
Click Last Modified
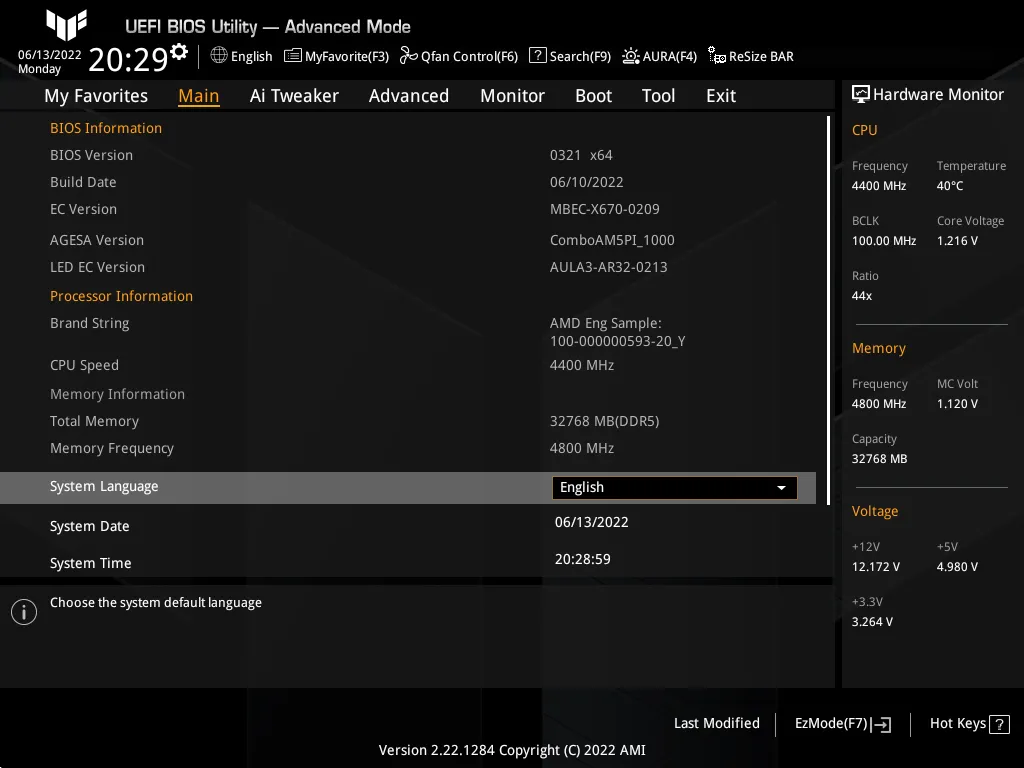(x=717, y=723)
